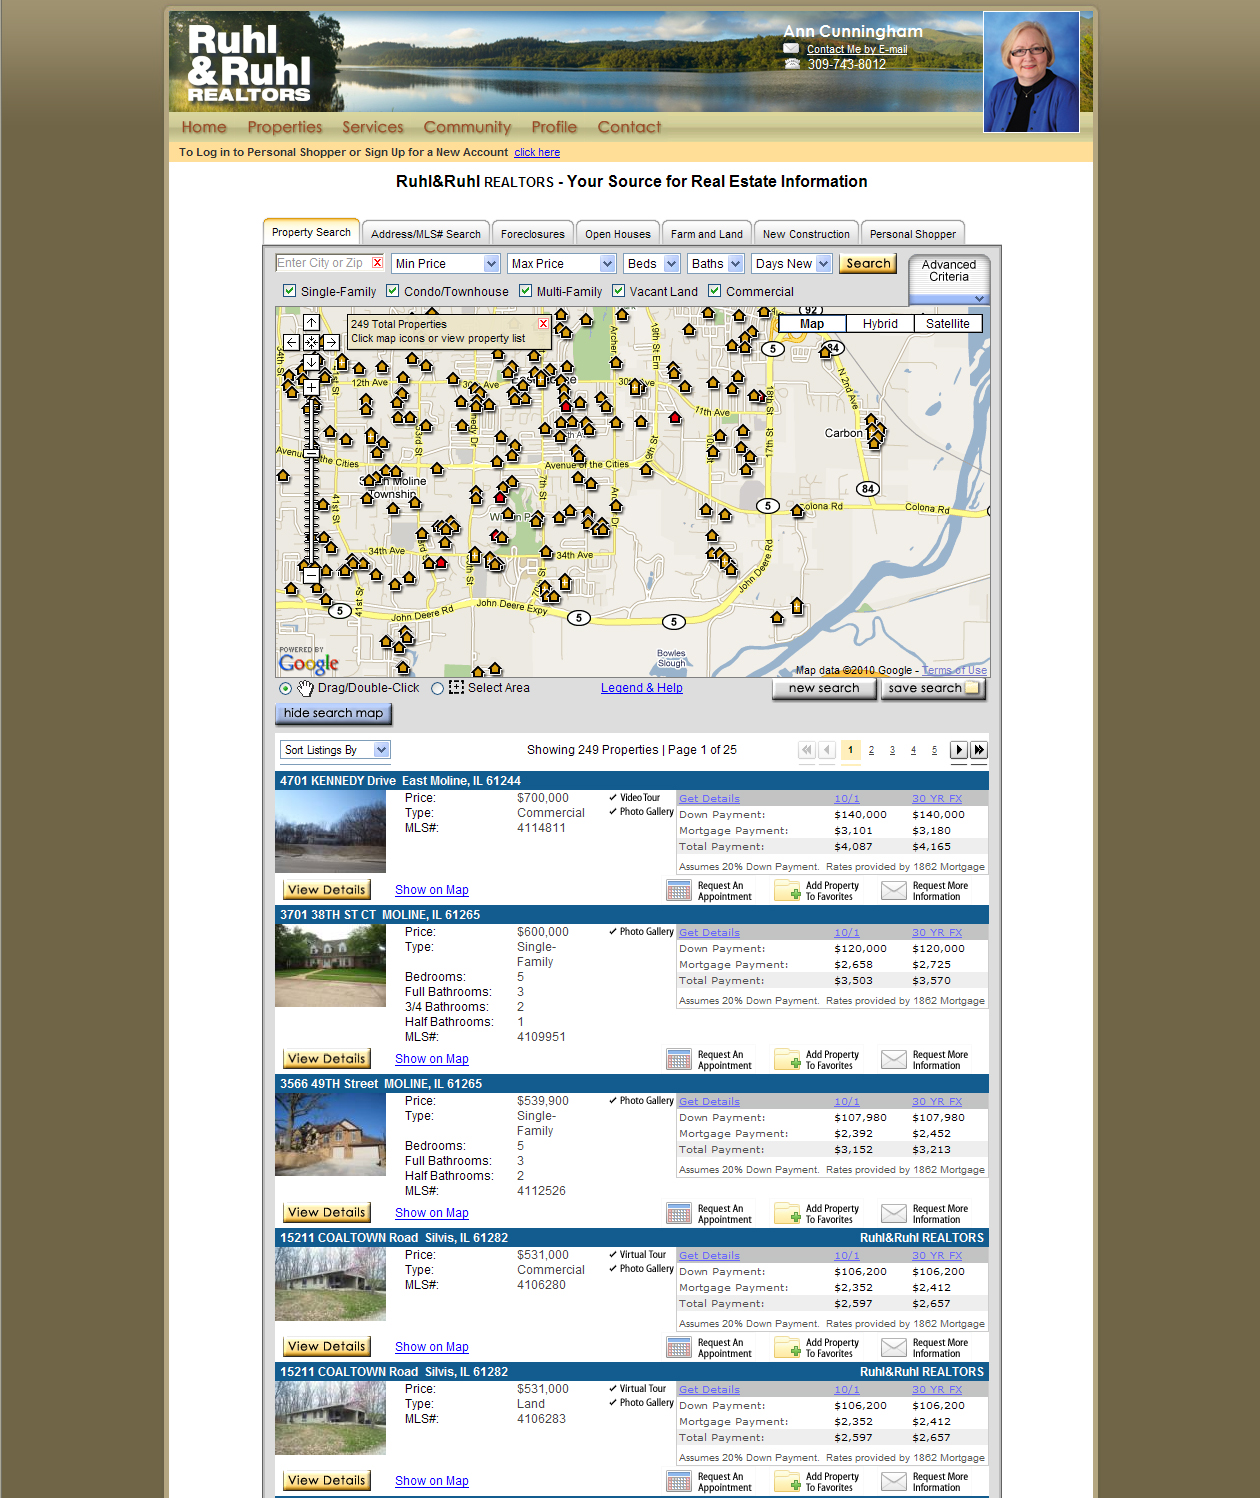Click the Ruhl & Ruhl Realtors logo

(249, 65)
